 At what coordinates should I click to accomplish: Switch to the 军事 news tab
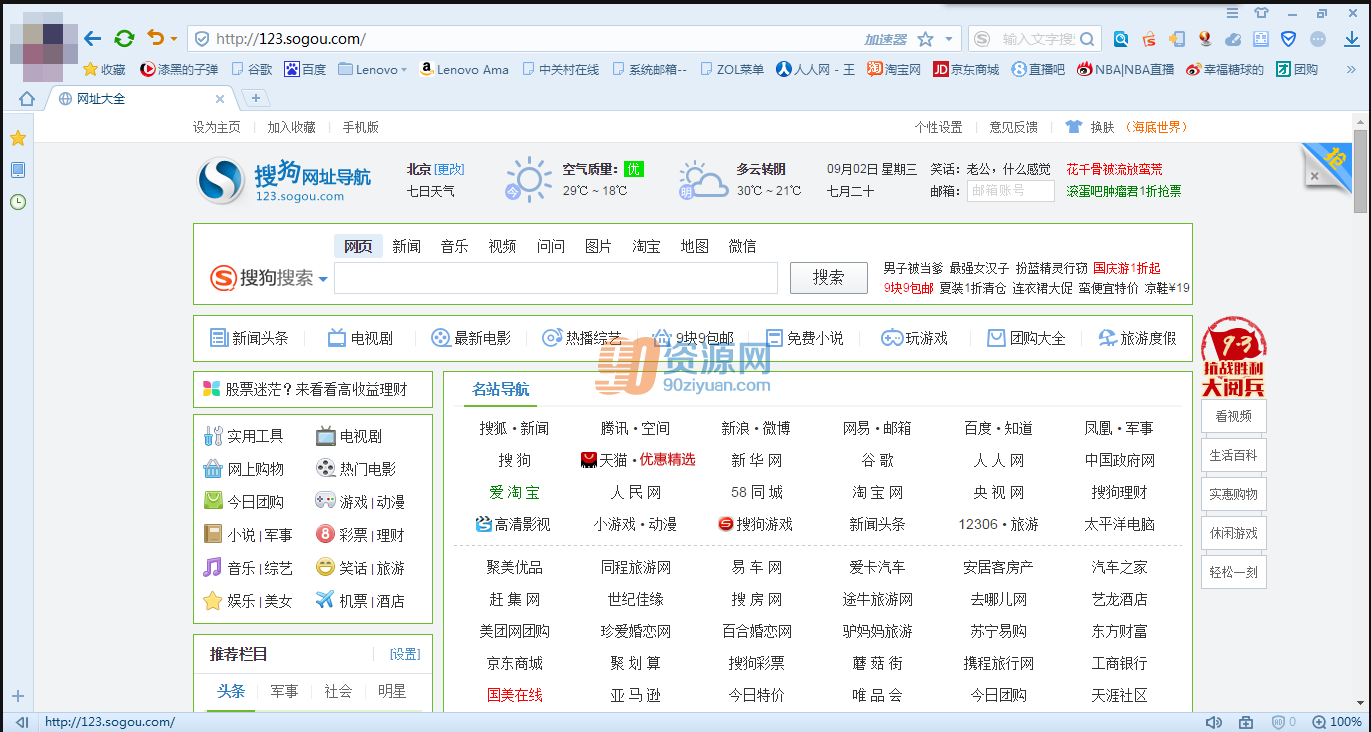(284, 691)
